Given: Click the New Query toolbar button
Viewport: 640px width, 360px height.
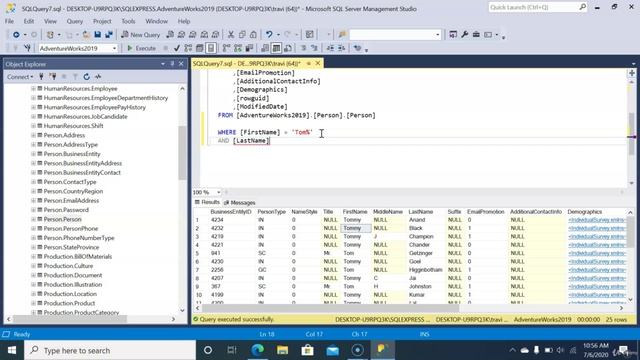Looking at the screenshot, I should [140, 35].
